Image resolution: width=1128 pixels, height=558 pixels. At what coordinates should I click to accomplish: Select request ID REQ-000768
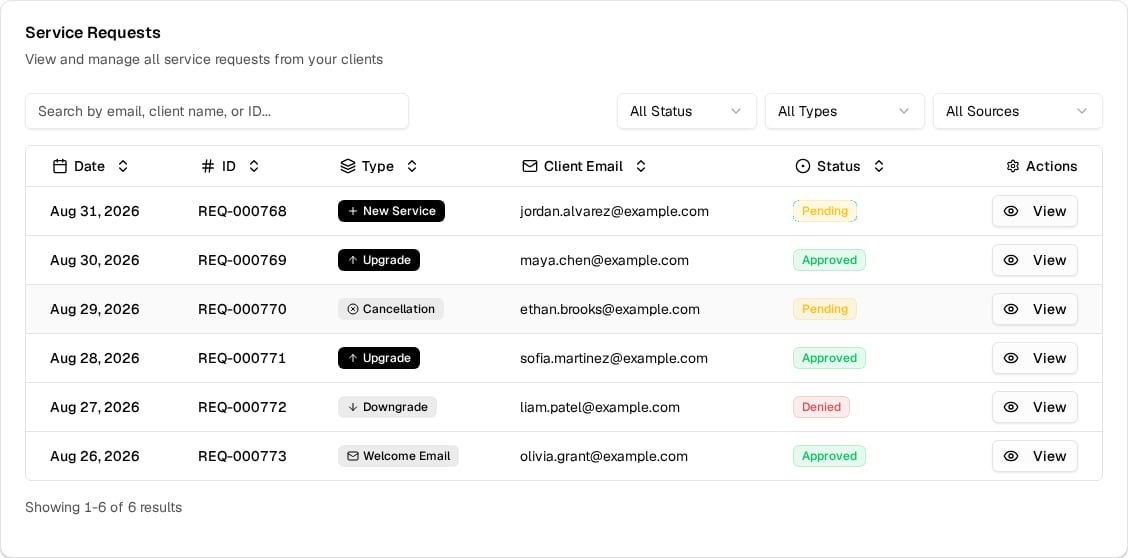pyautogui.click(x=242, y=211)
